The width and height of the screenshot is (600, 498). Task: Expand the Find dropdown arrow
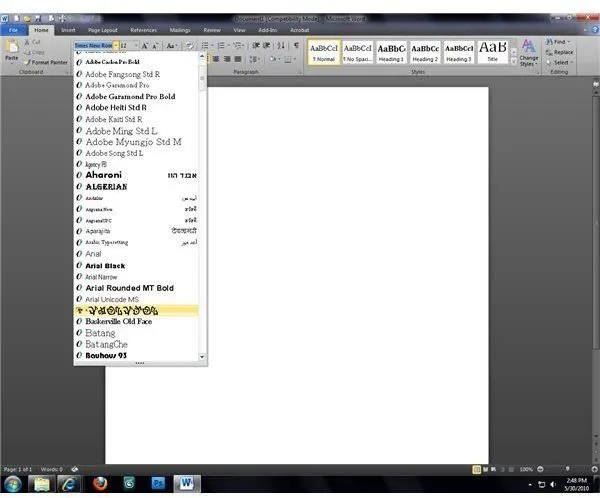coord(569,42)
